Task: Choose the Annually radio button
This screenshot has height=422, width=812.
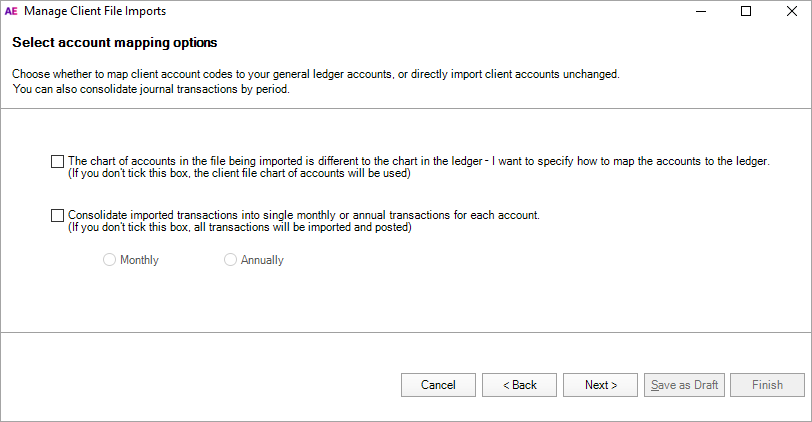Action: [231, 260]
